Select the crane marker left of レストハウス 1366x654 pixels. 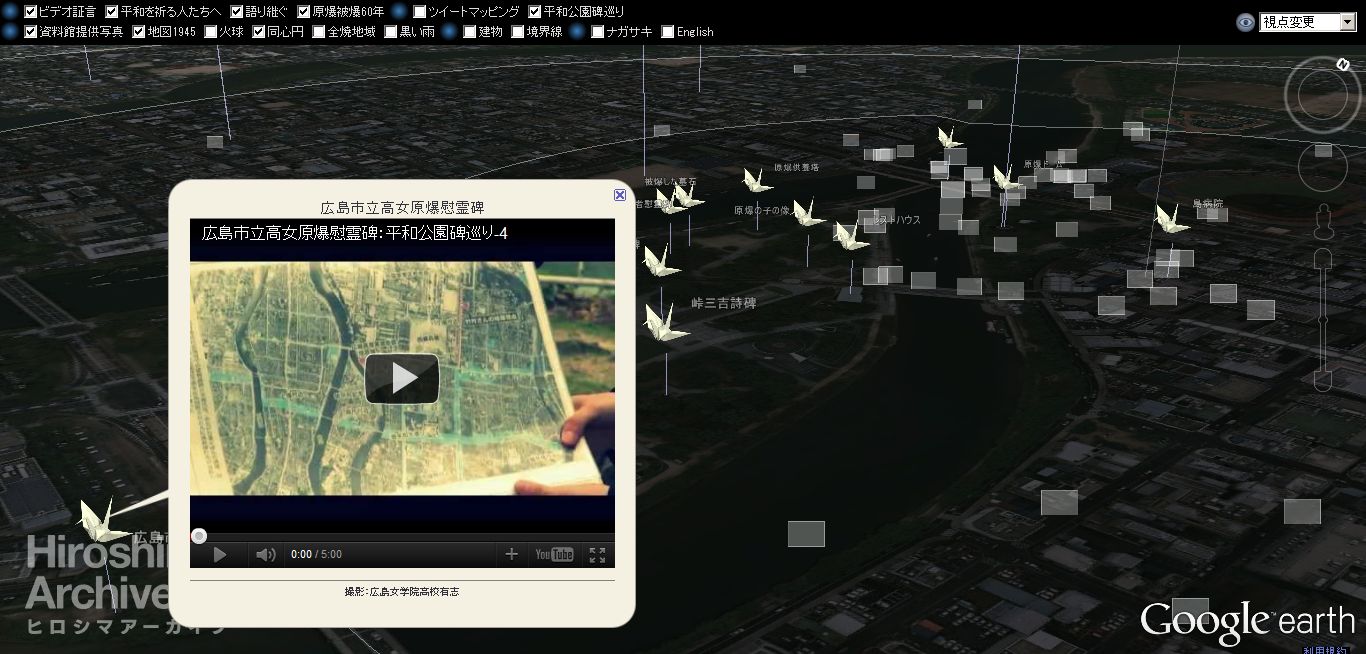coord(851,236)
